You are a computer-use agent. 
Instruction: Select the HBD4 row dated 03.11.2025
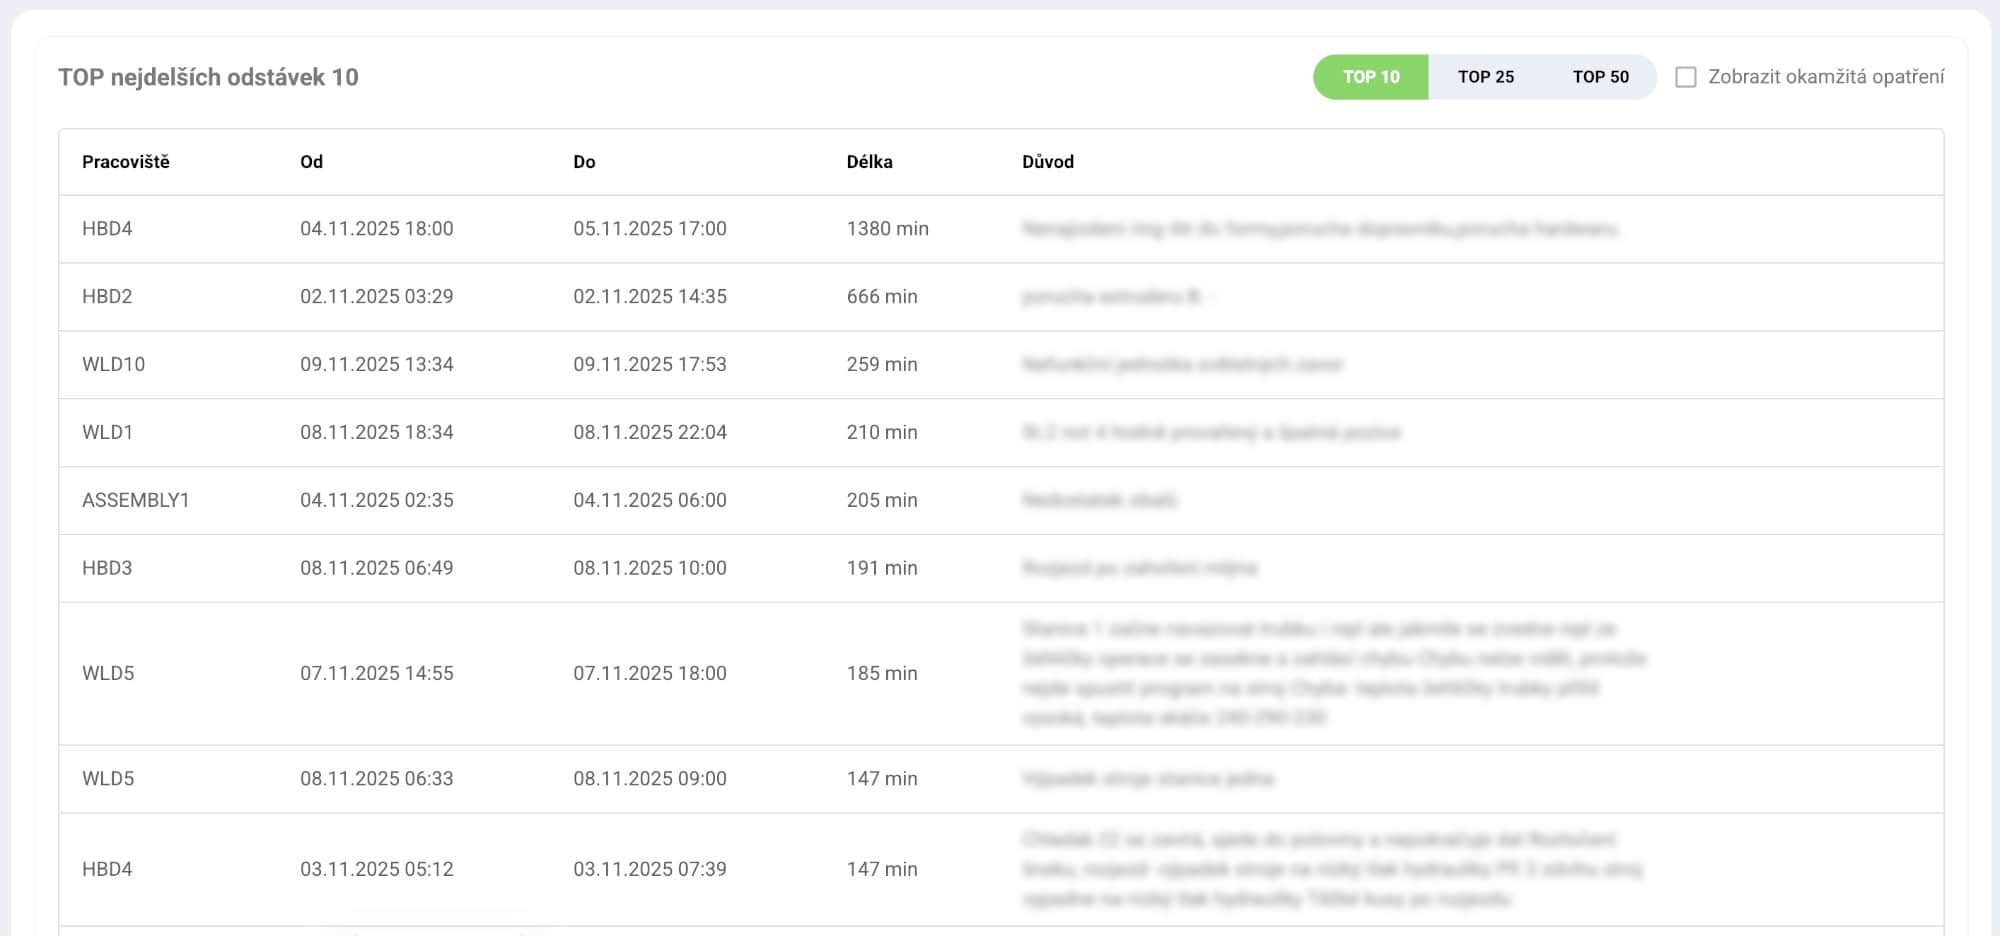pyautogui.click(x=400, y=869)
